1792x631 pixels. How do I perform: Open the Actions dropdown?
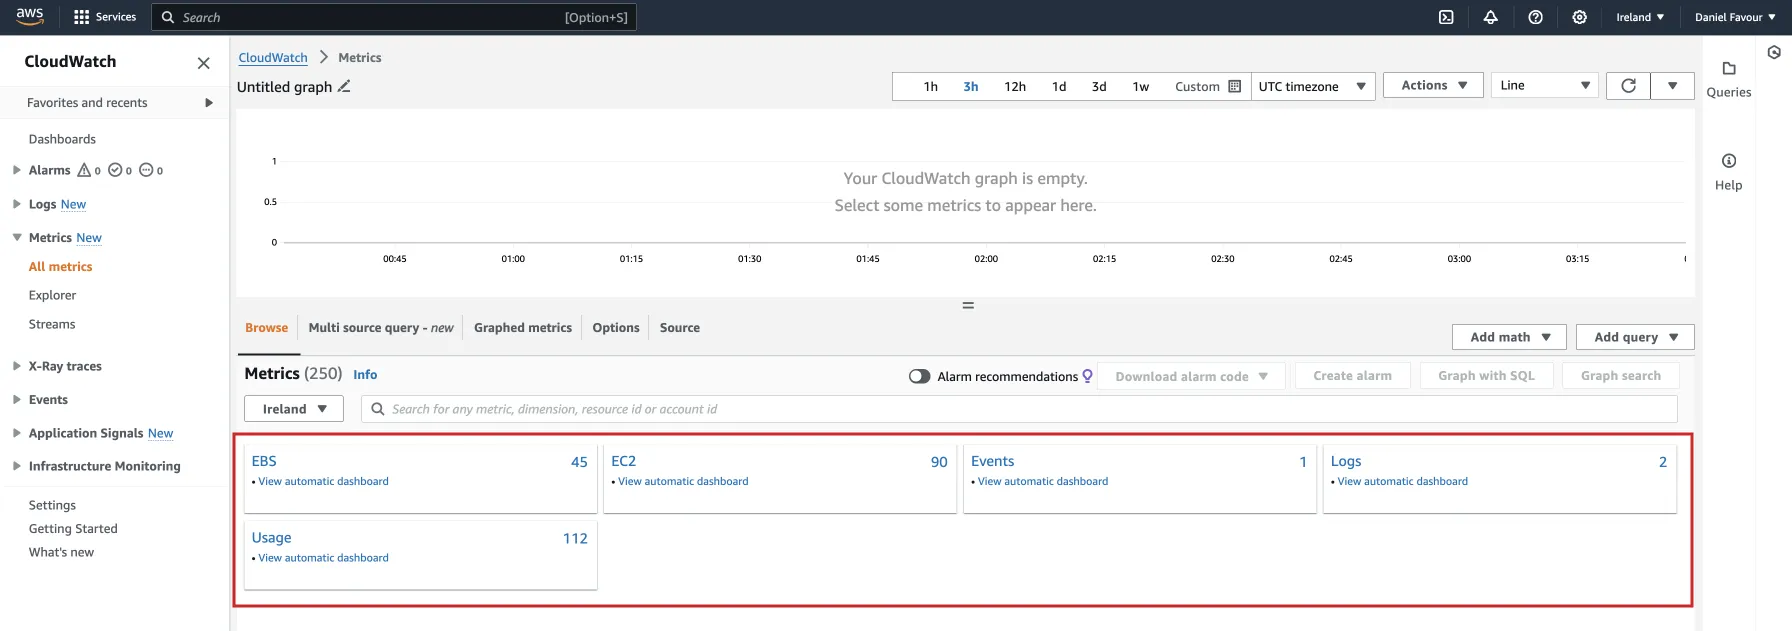tap(1433, 85)
